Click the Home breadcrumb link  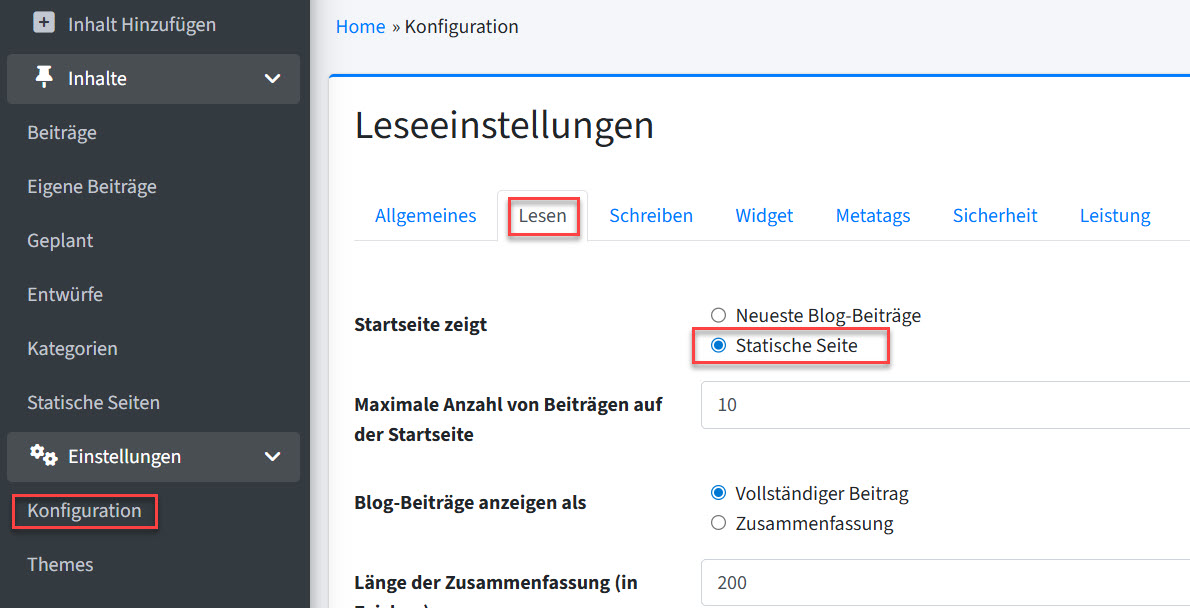[x=360, y=27]
